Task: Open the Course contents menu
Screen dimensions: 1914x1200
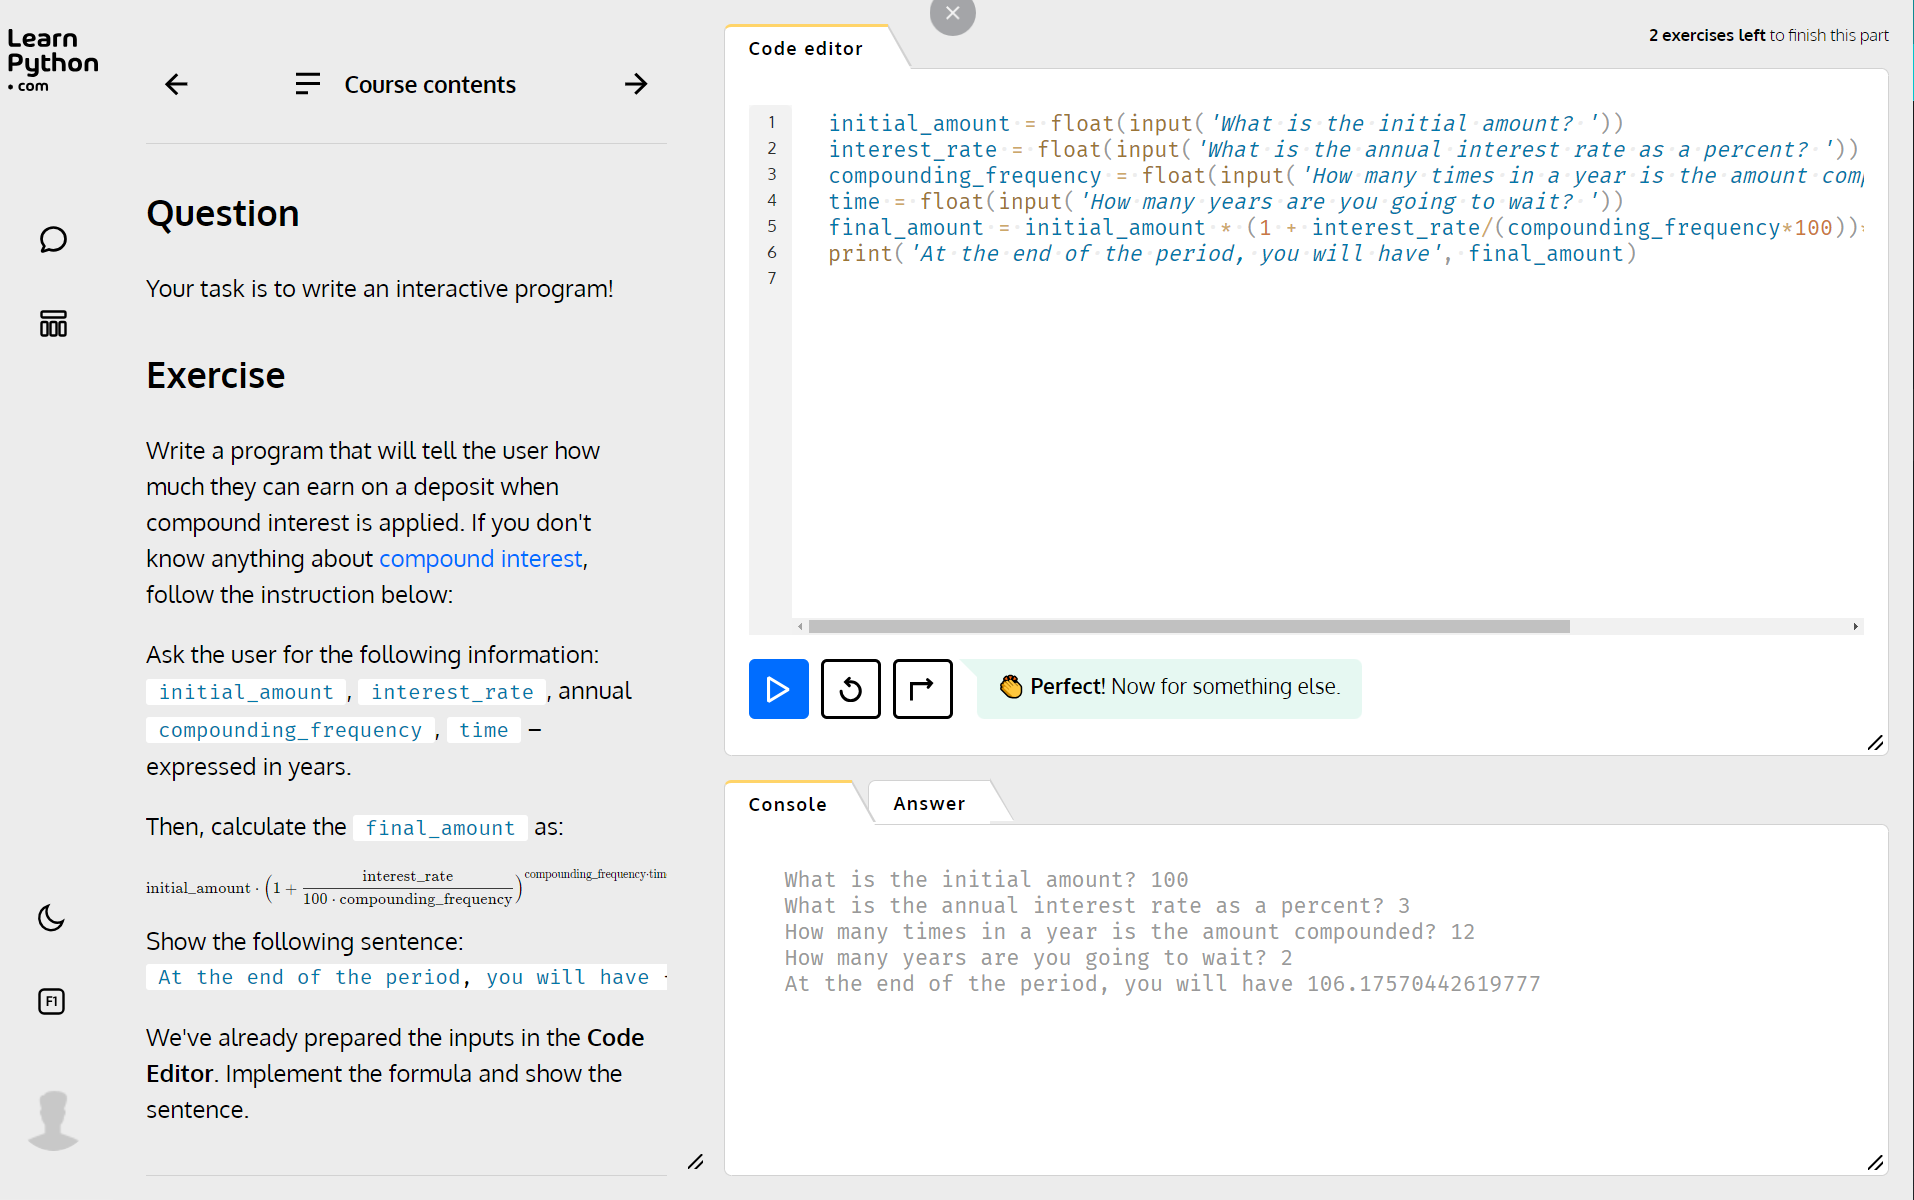Action: [x=430, y=85]
